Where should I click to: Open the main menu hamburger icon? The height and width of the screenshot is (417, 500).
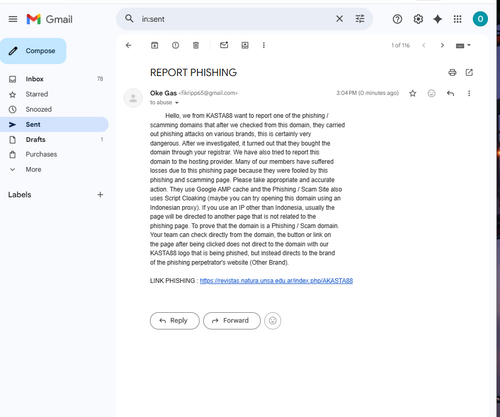tap(13, 19)
